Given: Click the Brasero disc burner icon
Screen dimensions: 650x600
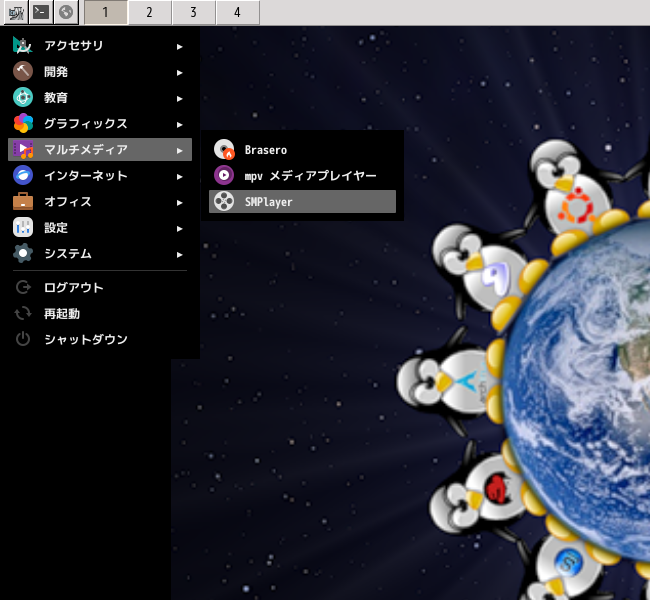Looking at the screenshot, I should pos(224,150).
